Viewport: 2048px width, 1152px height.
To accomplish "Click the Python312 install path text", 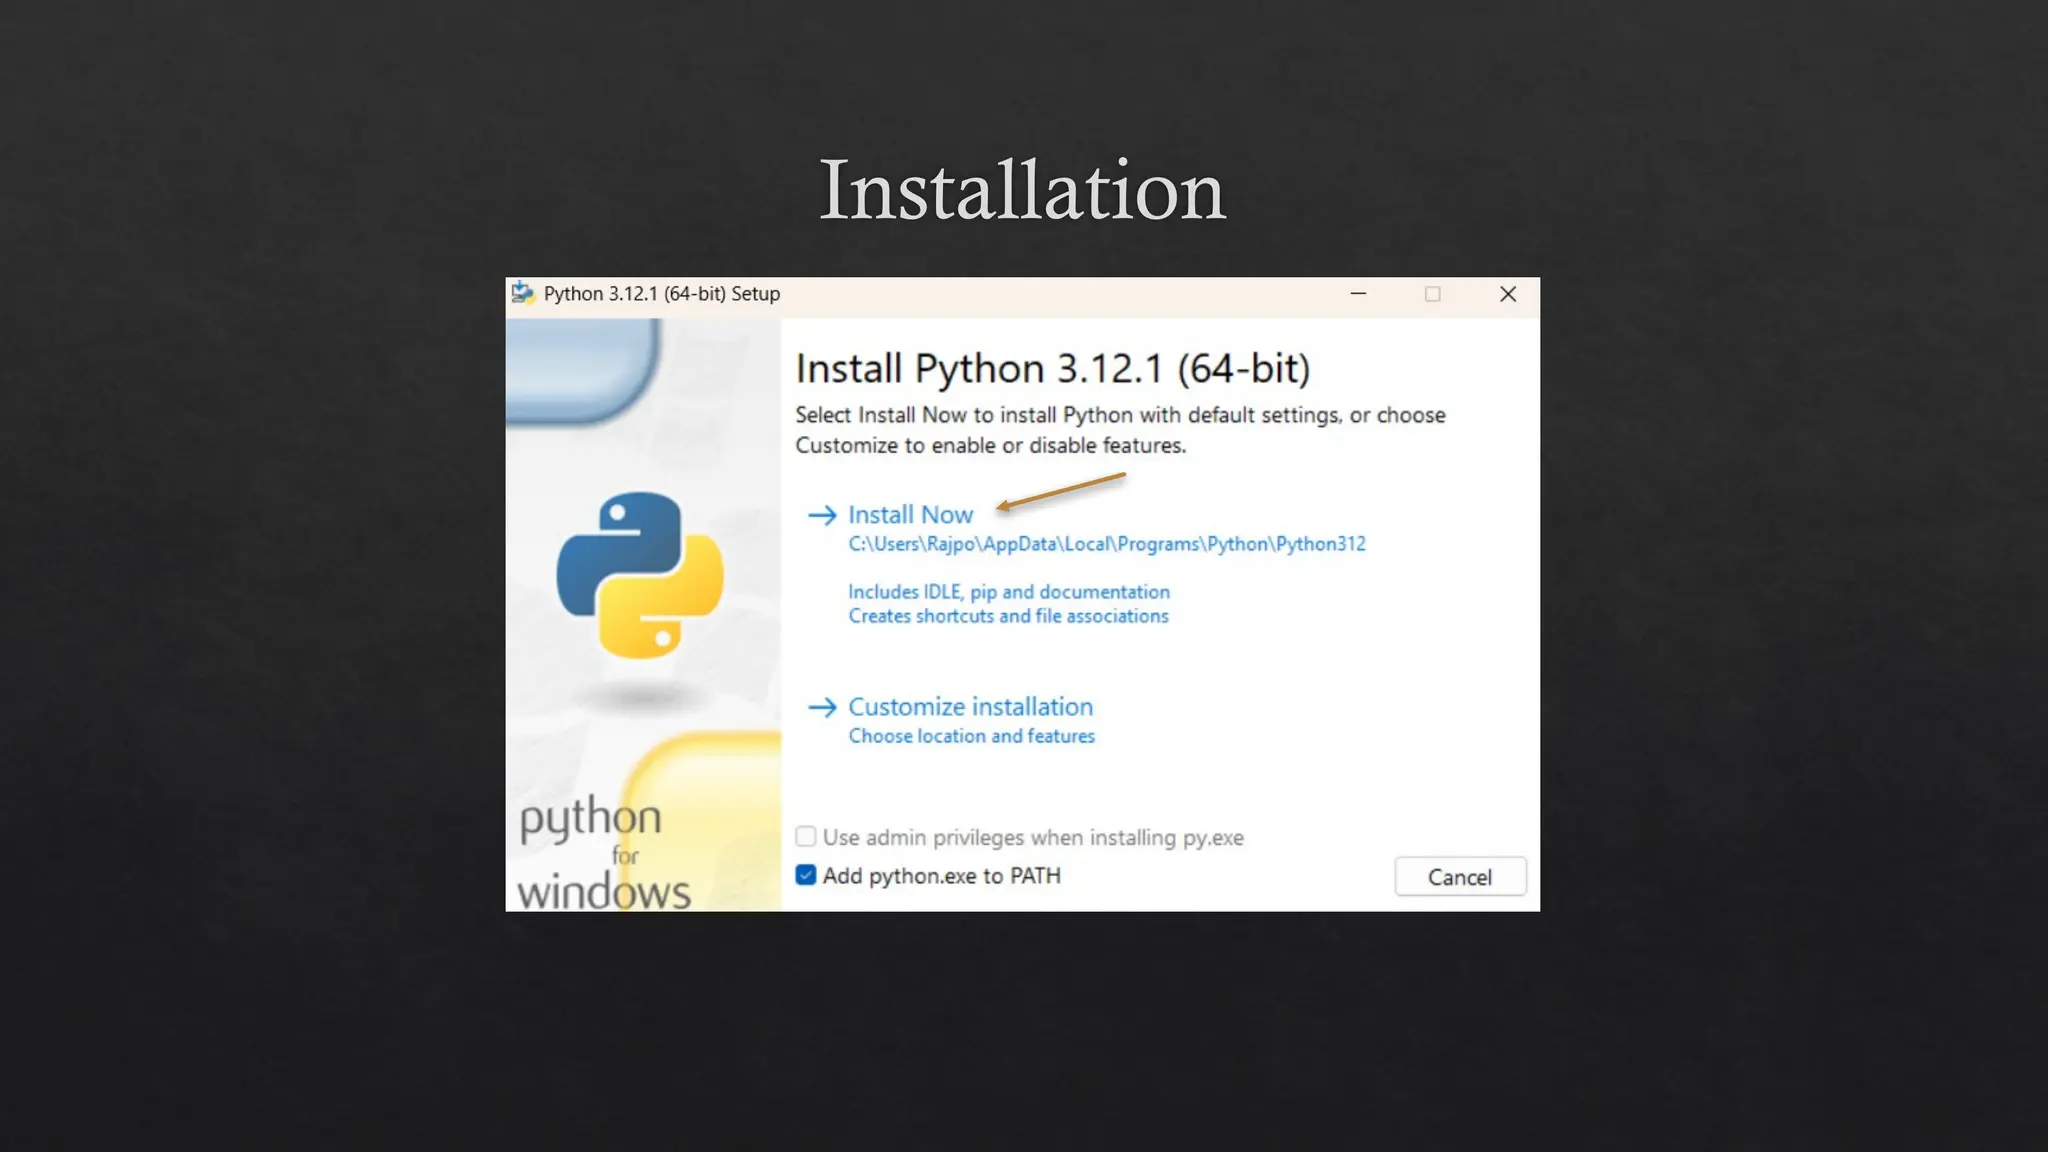I will point(1106,544).
